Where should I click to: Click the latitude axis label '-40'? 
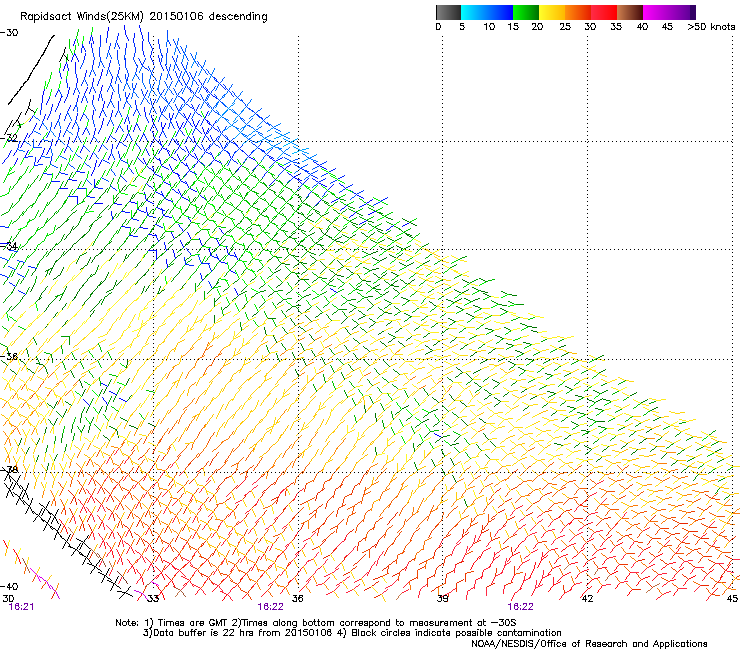coord(9,586)
